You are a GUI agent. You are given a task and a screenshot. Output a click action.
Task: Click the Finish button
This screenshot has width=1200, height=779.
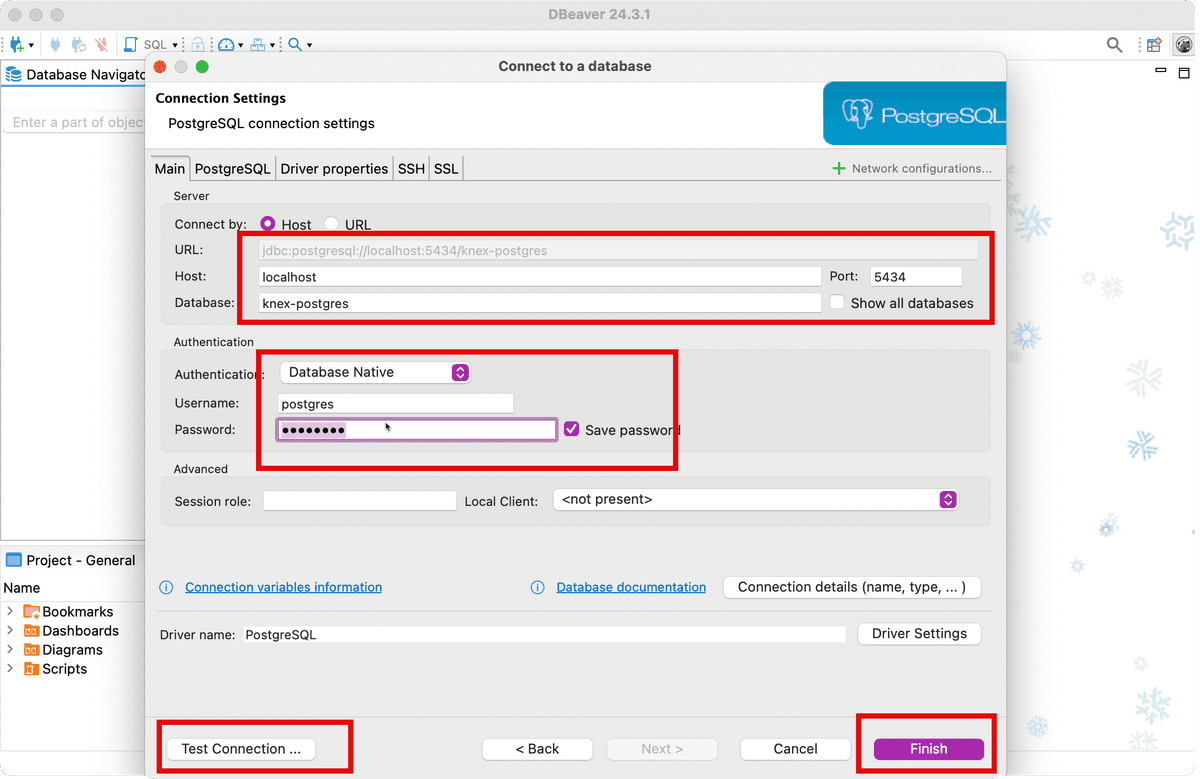tap(929, 749)
